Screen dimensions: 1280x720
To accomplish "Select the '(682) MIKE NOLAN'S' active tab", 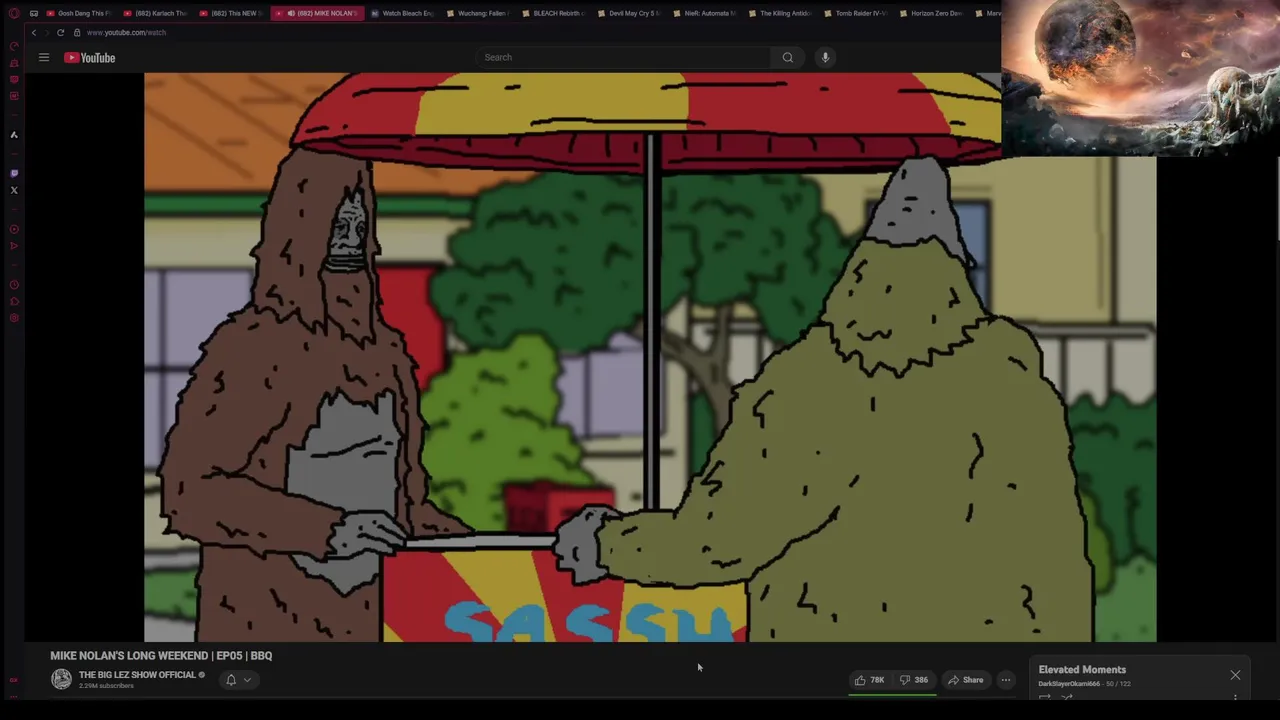I will click(316, 13).
